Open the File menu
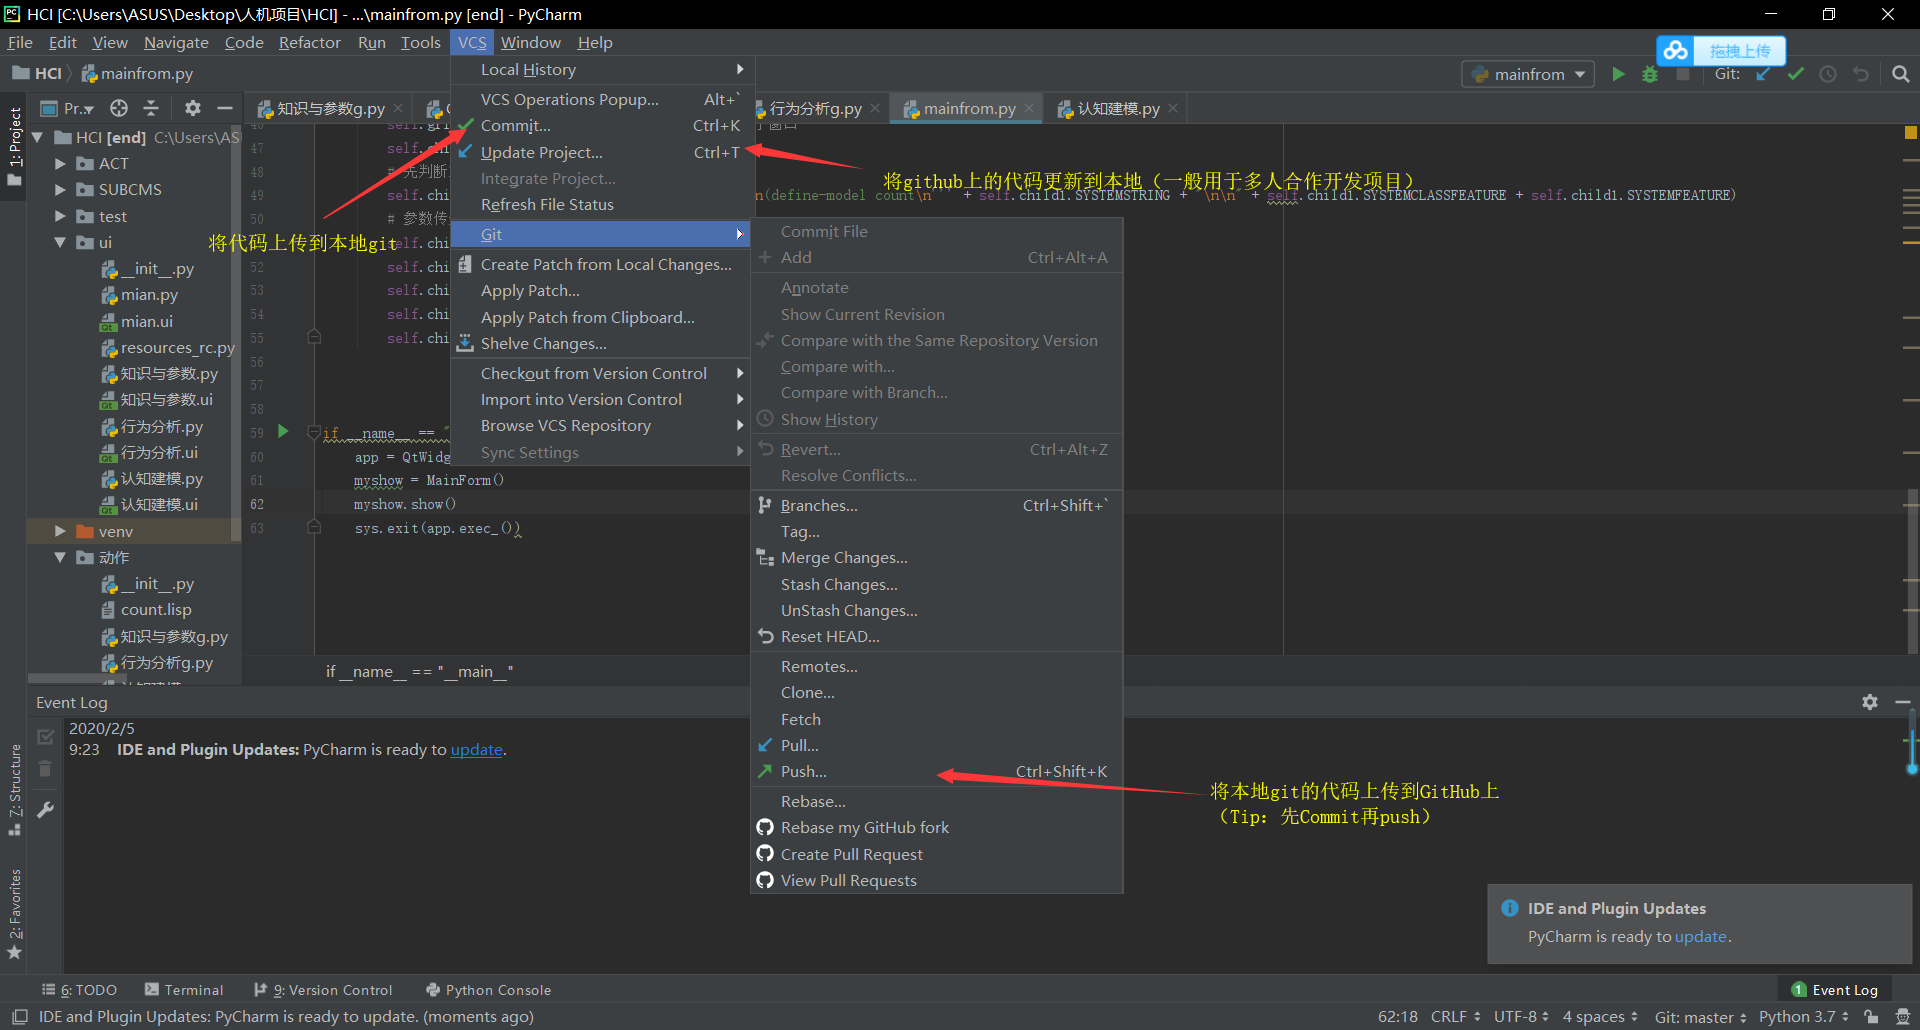The height and width of the screenshot is (1030, 1920). click(x=20, y=42)
